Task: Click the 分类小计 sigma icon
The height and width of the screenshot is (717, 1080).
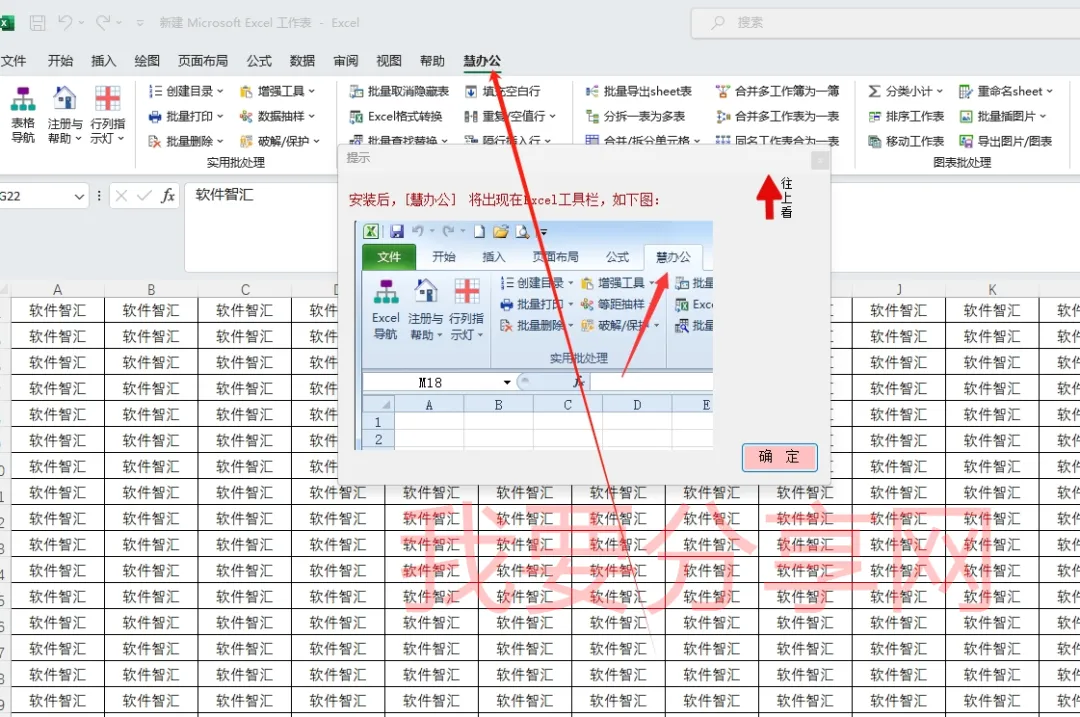Action: coord(874,91)
